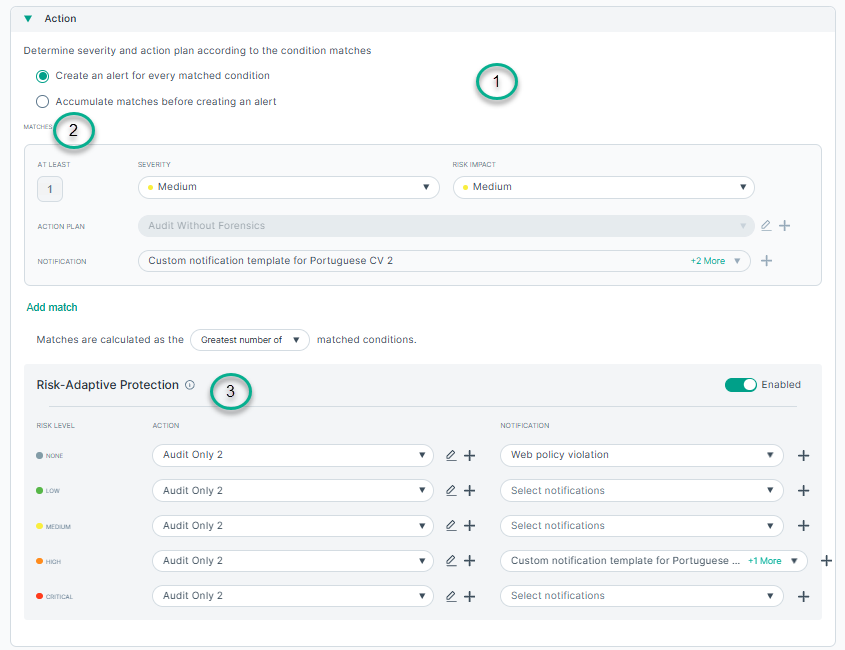Show the +2 More notifications
Image resolution: width=845 pixels, height=650 pixels.
click(x=707, y=261)
